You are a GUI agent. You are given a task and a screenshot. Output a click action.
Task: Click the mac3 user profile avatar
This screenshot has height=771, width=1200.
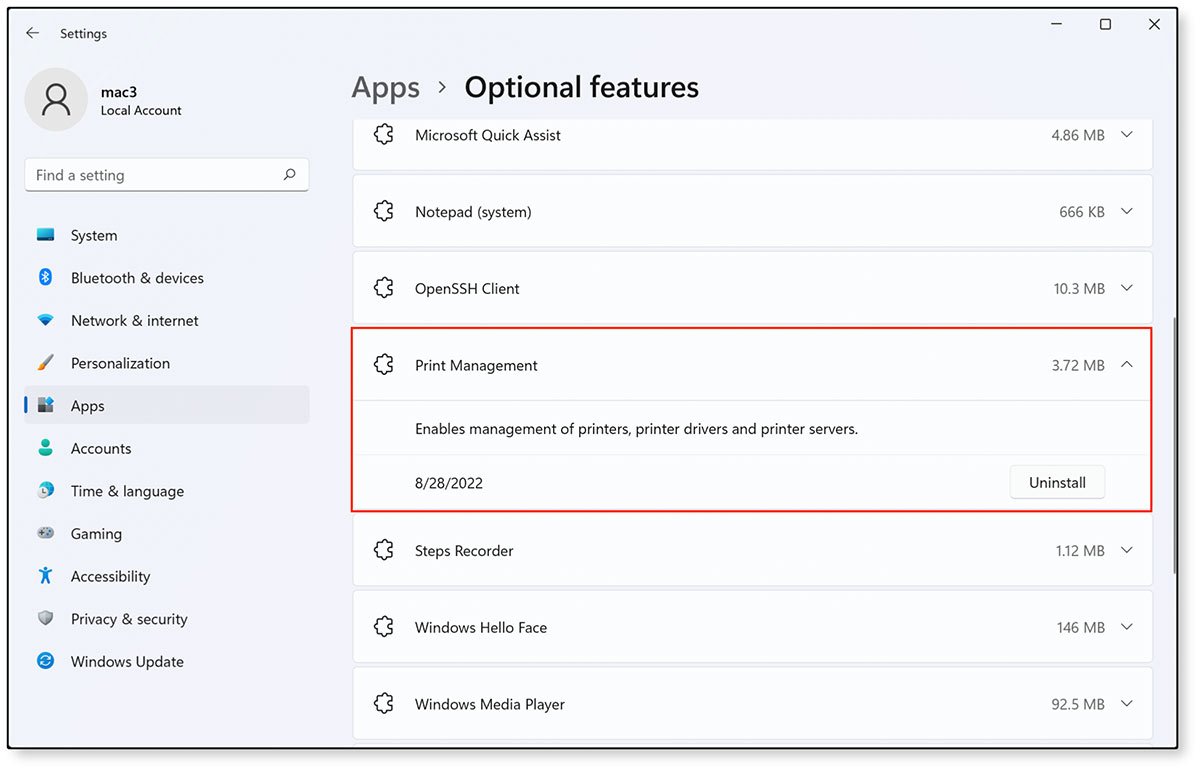pyautogui.click(x=56, y=99)
